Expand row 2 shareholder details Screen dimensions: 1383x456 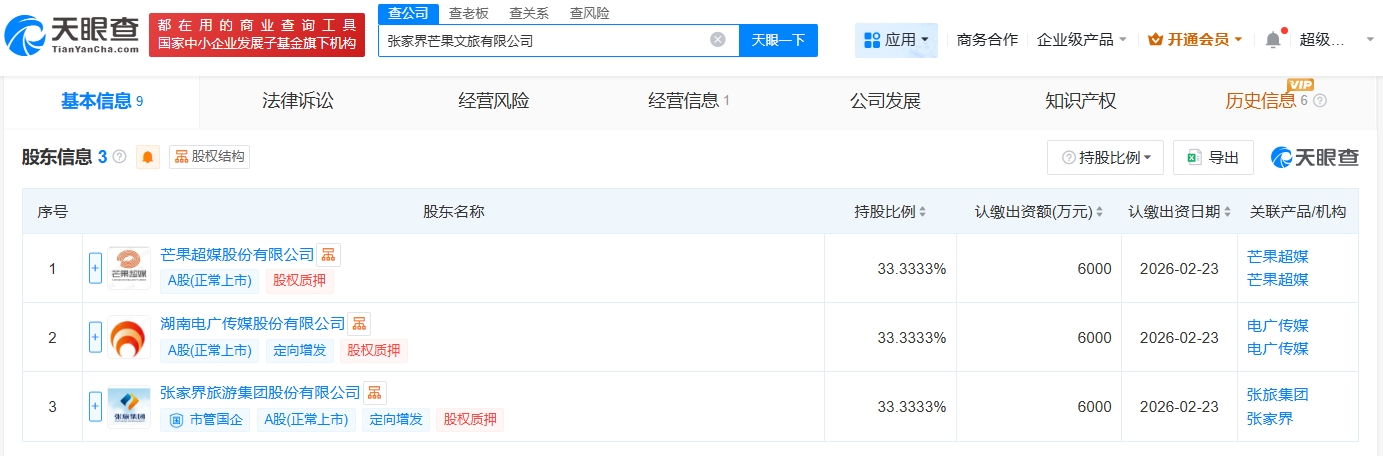point(96,337)
